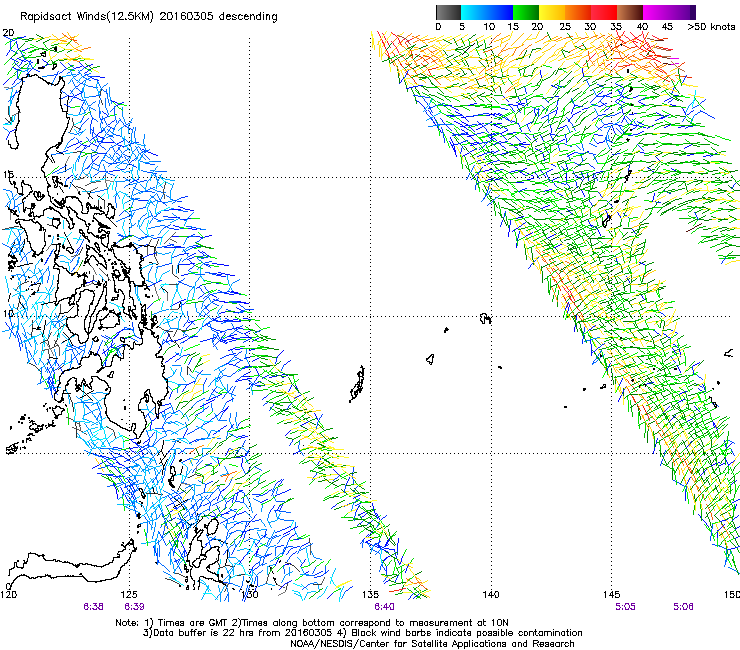Click the legend label '35'
Screen dimensions: 740x650
tap(616, 27)
